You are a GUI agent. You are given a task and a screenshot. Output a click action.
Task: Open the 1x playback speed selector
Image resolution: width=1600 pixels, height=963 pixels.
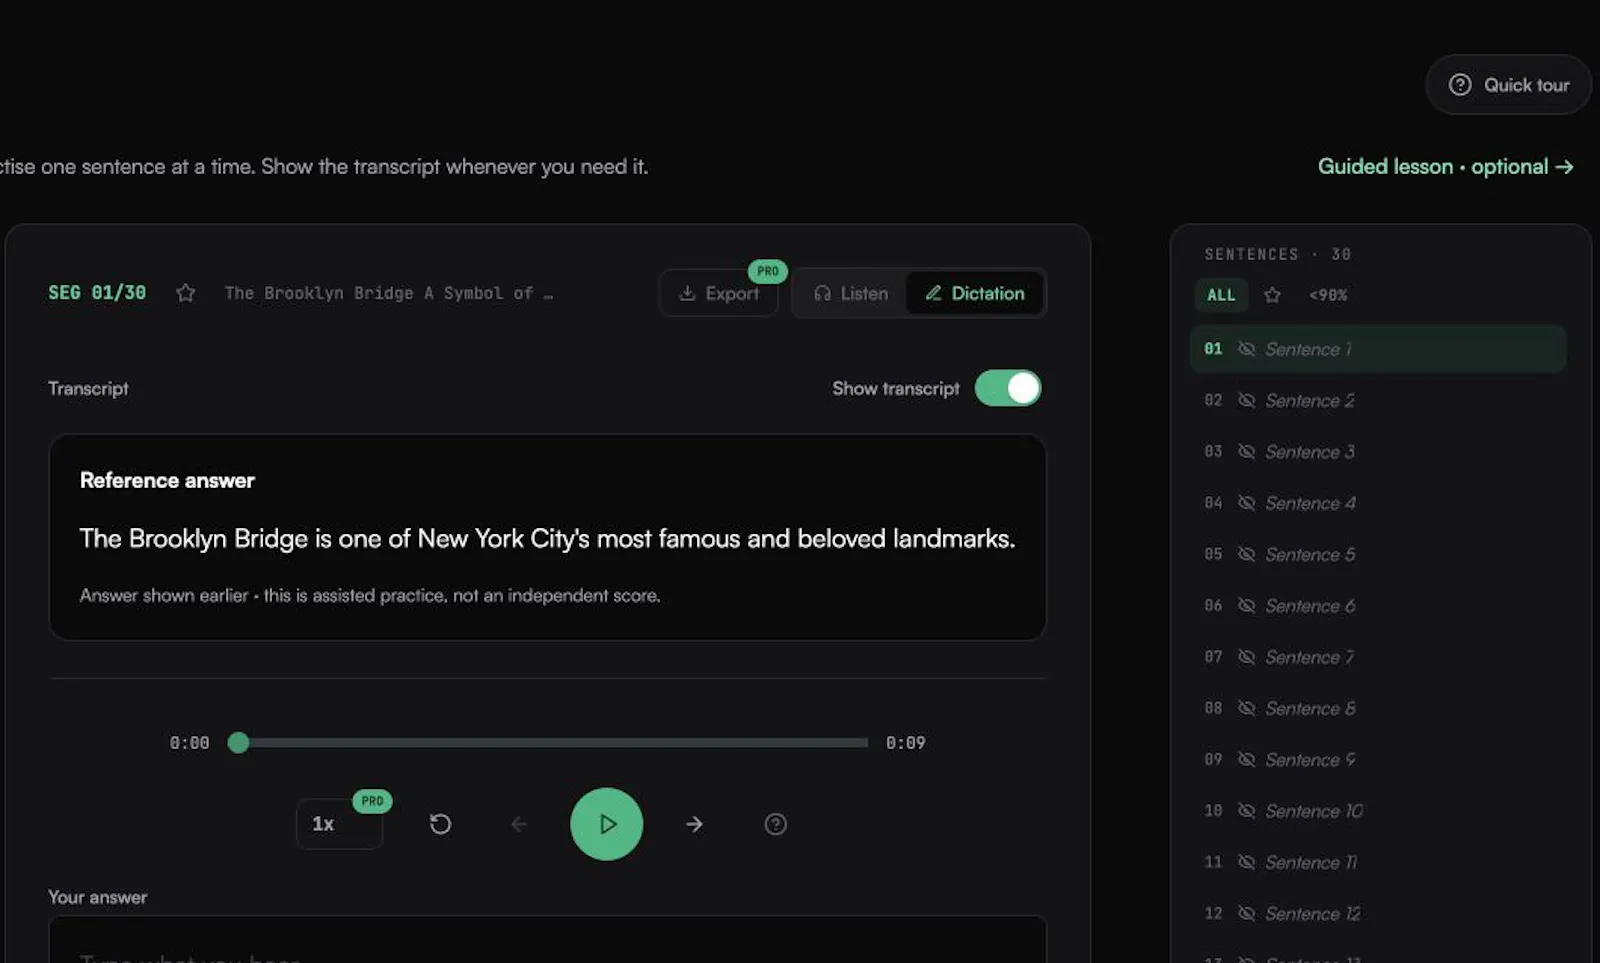[339, 824]
